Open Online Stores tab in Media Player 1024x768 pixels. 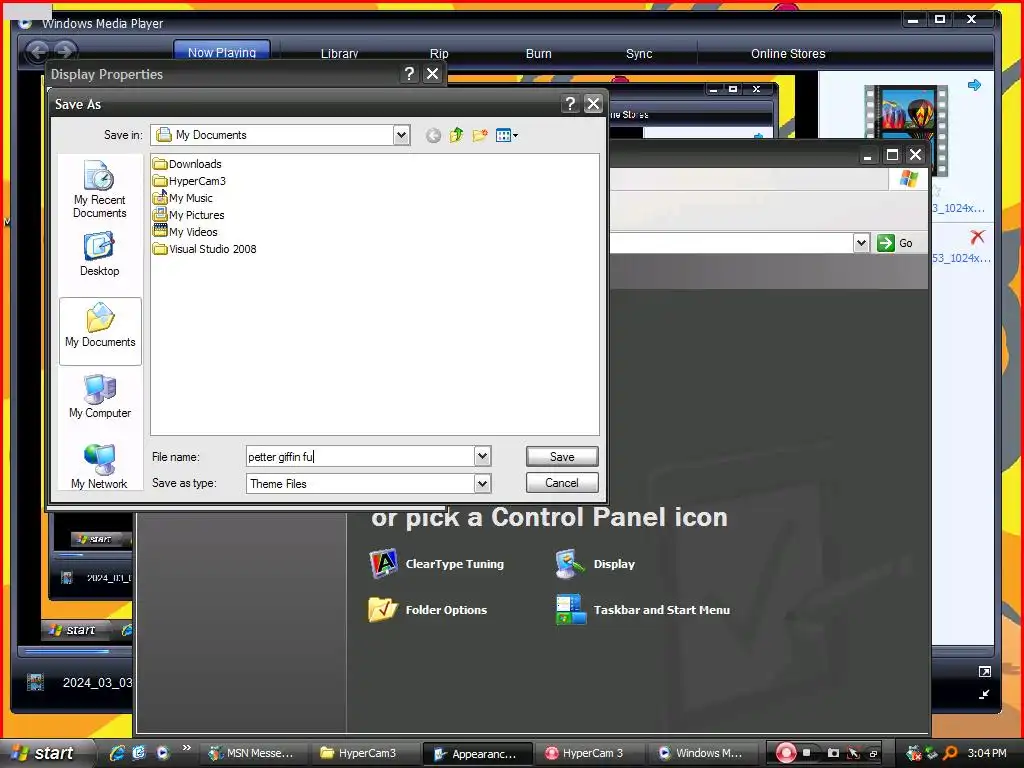tap(788, 54)
